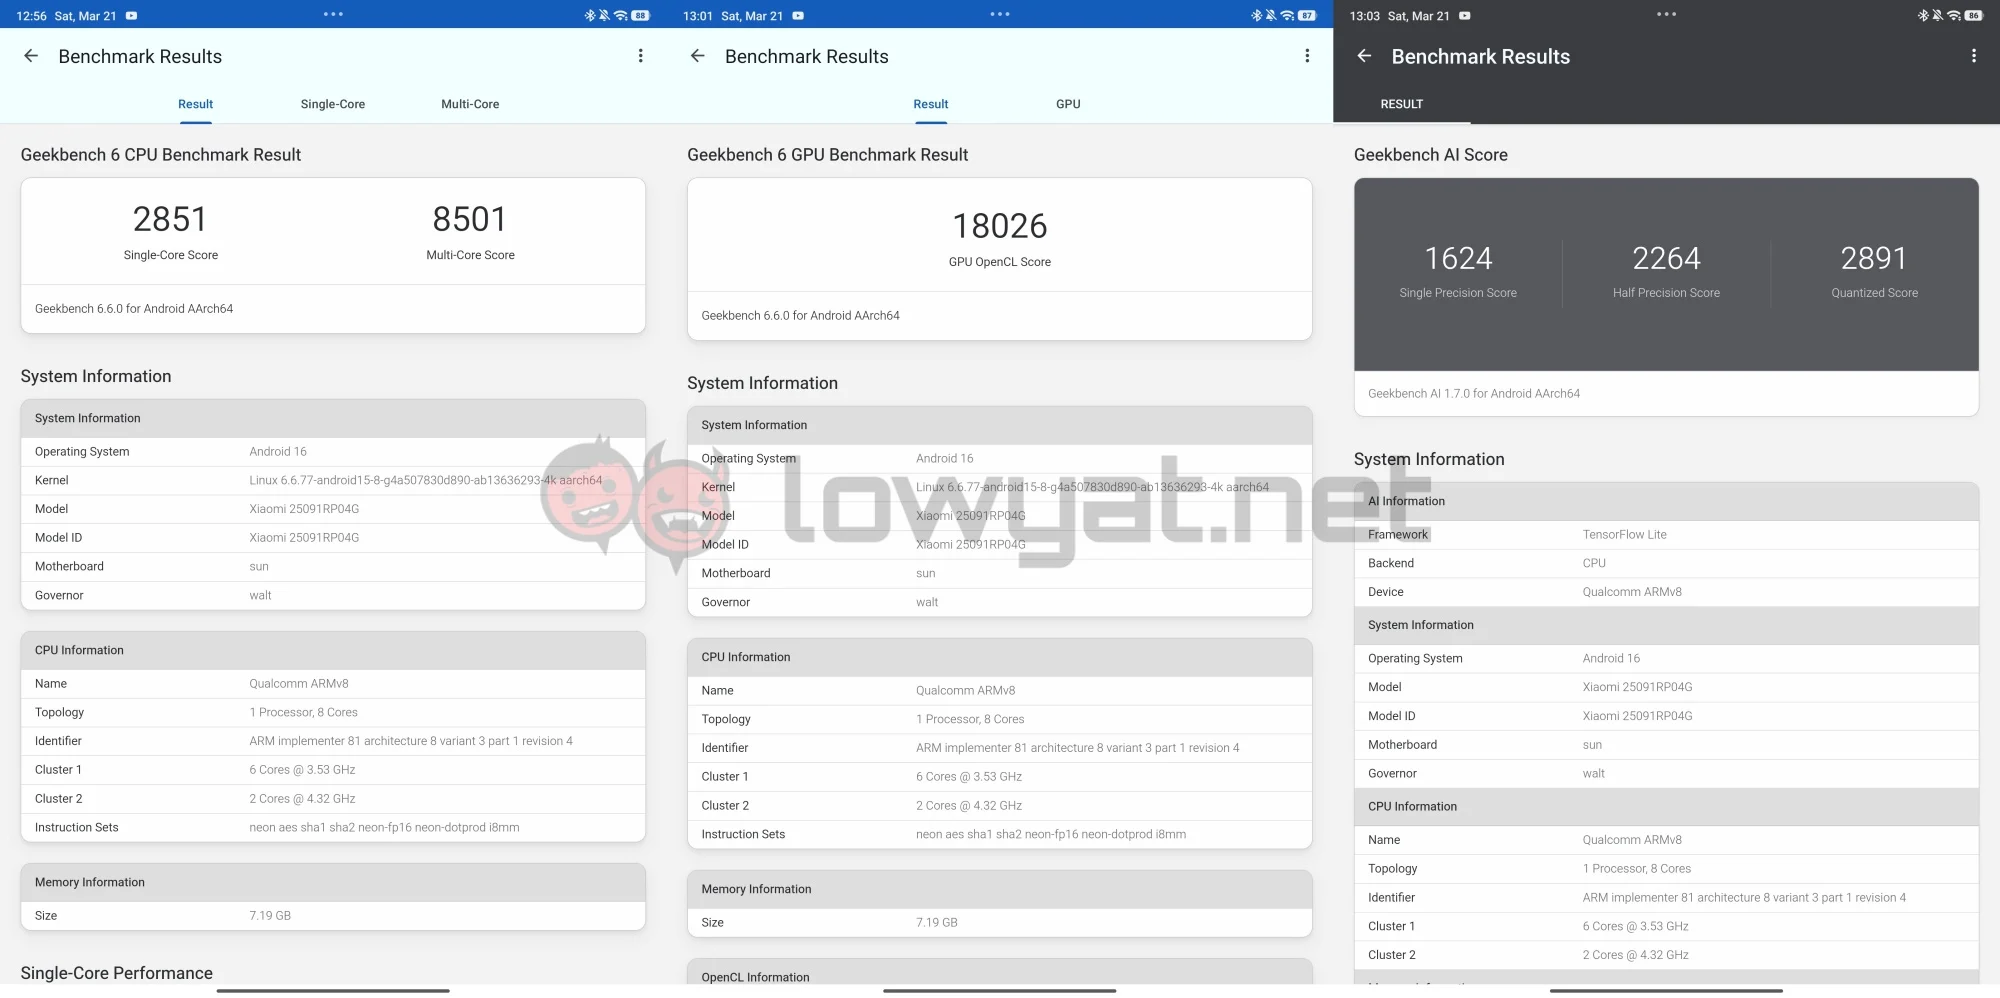Open the GPU tab
Screen dimensions: 2000x998
coord(1068,104)
